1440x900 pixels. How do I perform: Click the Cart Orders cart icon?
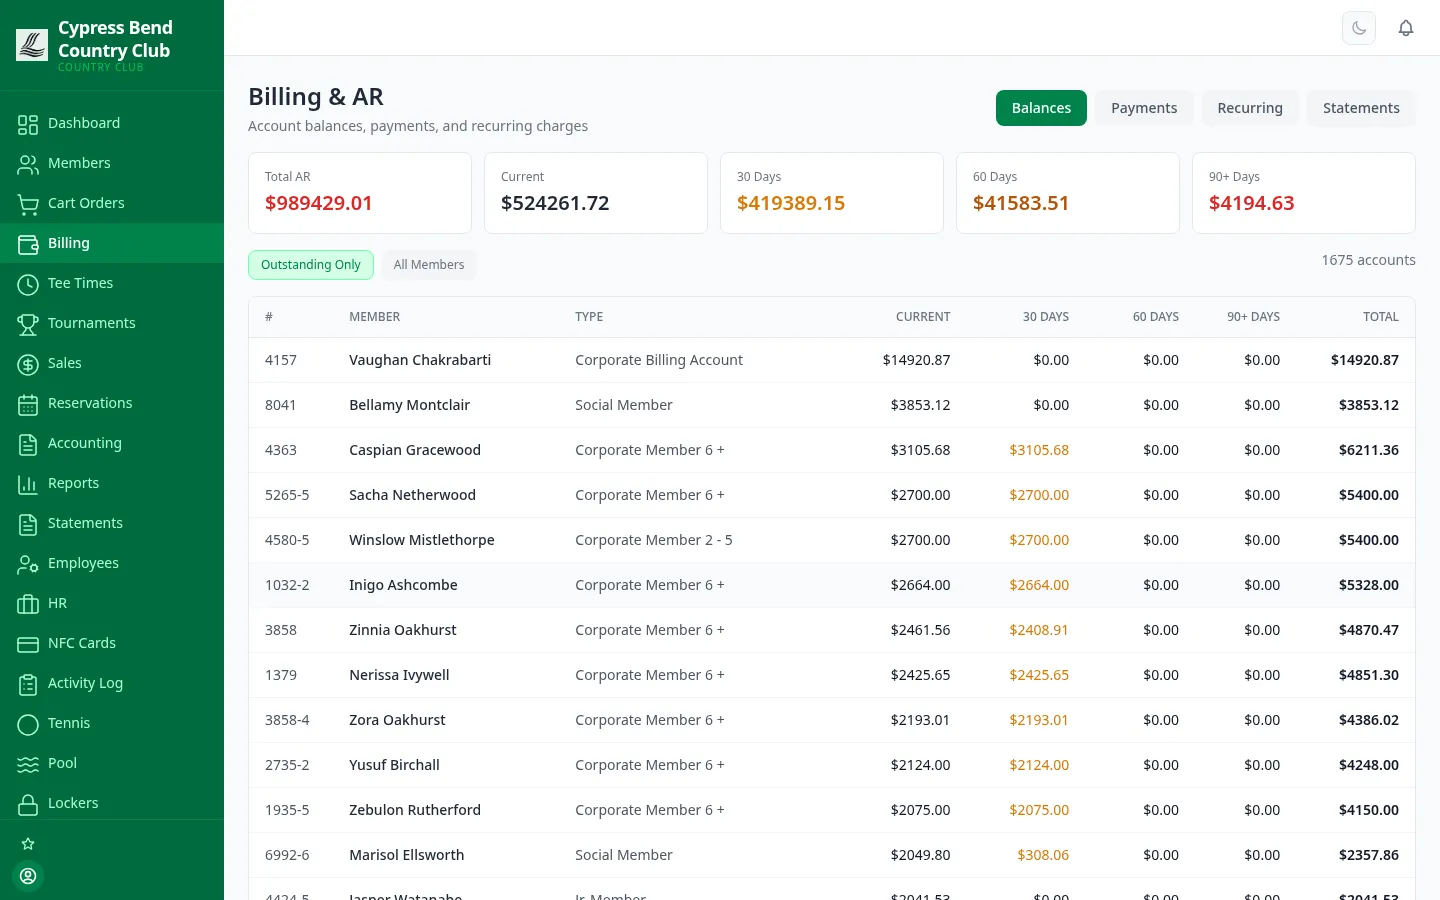click(28, 203)
